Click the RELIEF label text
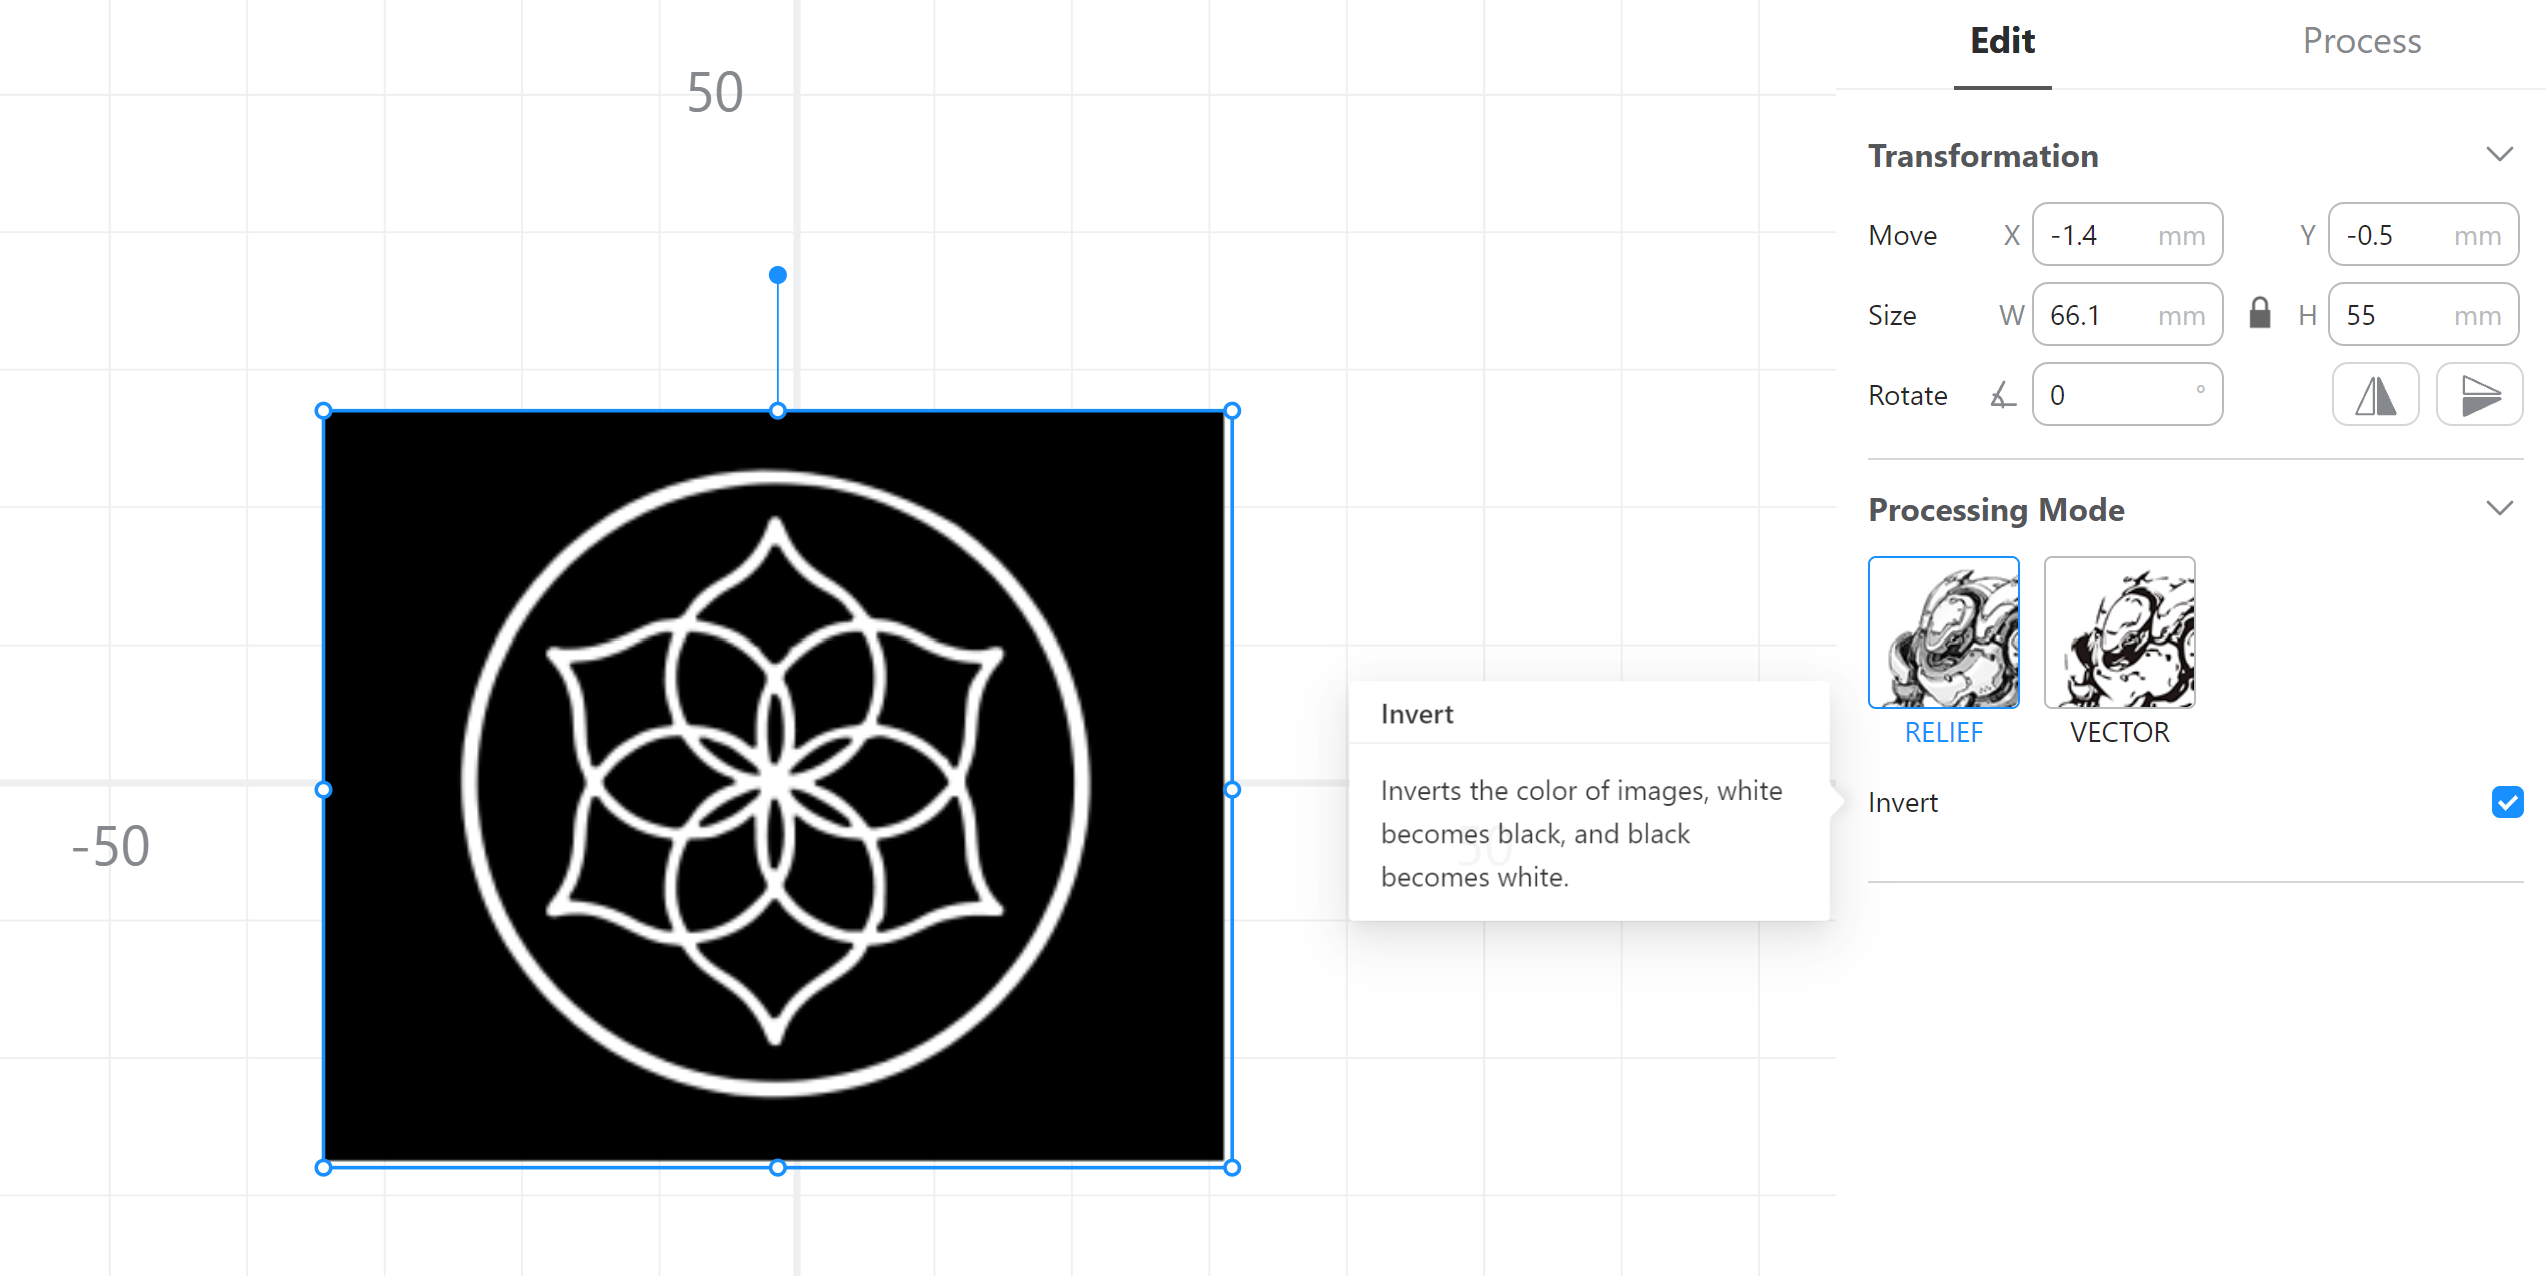This screenshot has height=1276, width=2546. (x=1943, y=732)
